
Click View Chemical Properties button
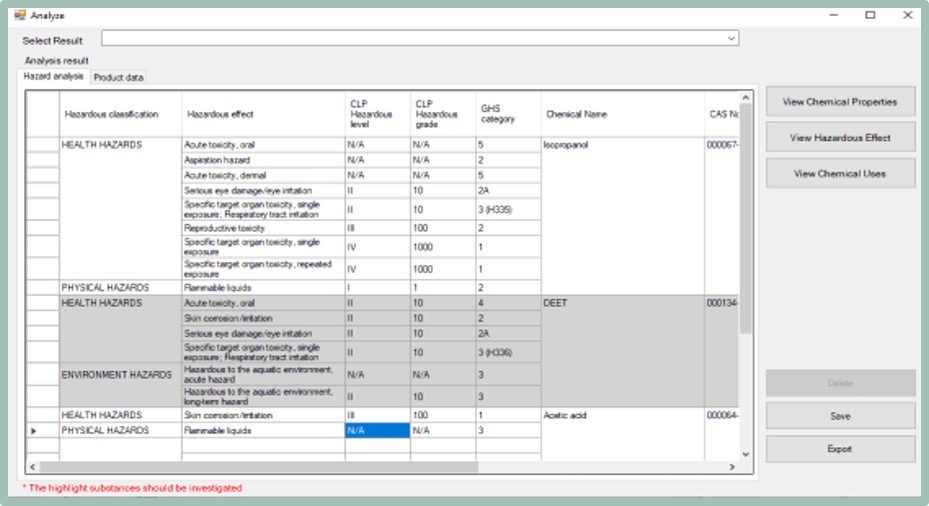tap(840, 102)
